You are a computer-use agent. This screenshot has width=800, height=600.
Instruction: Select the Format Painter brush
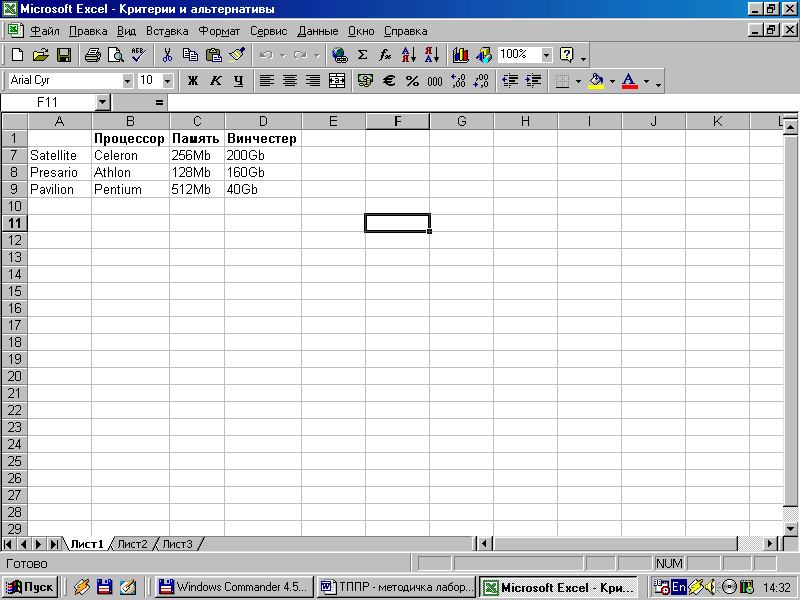[237, 55]
